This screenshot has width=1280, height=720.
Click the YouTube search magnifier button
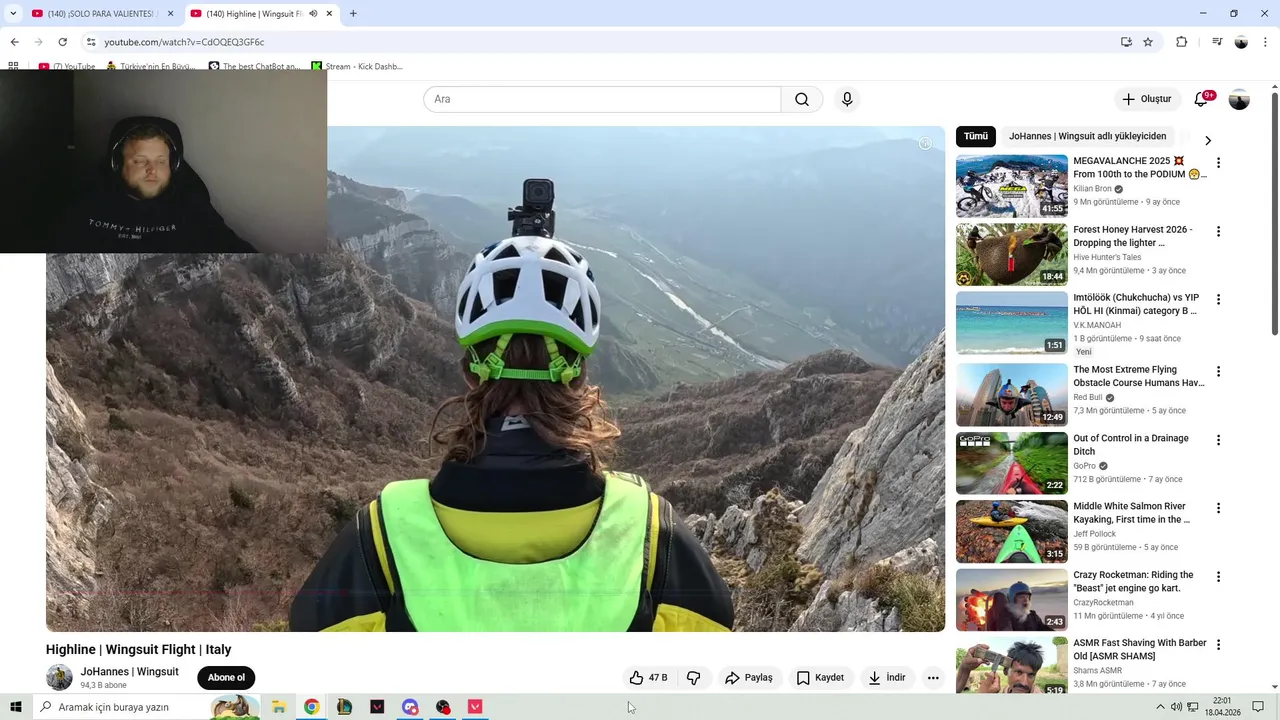(802, 99)
